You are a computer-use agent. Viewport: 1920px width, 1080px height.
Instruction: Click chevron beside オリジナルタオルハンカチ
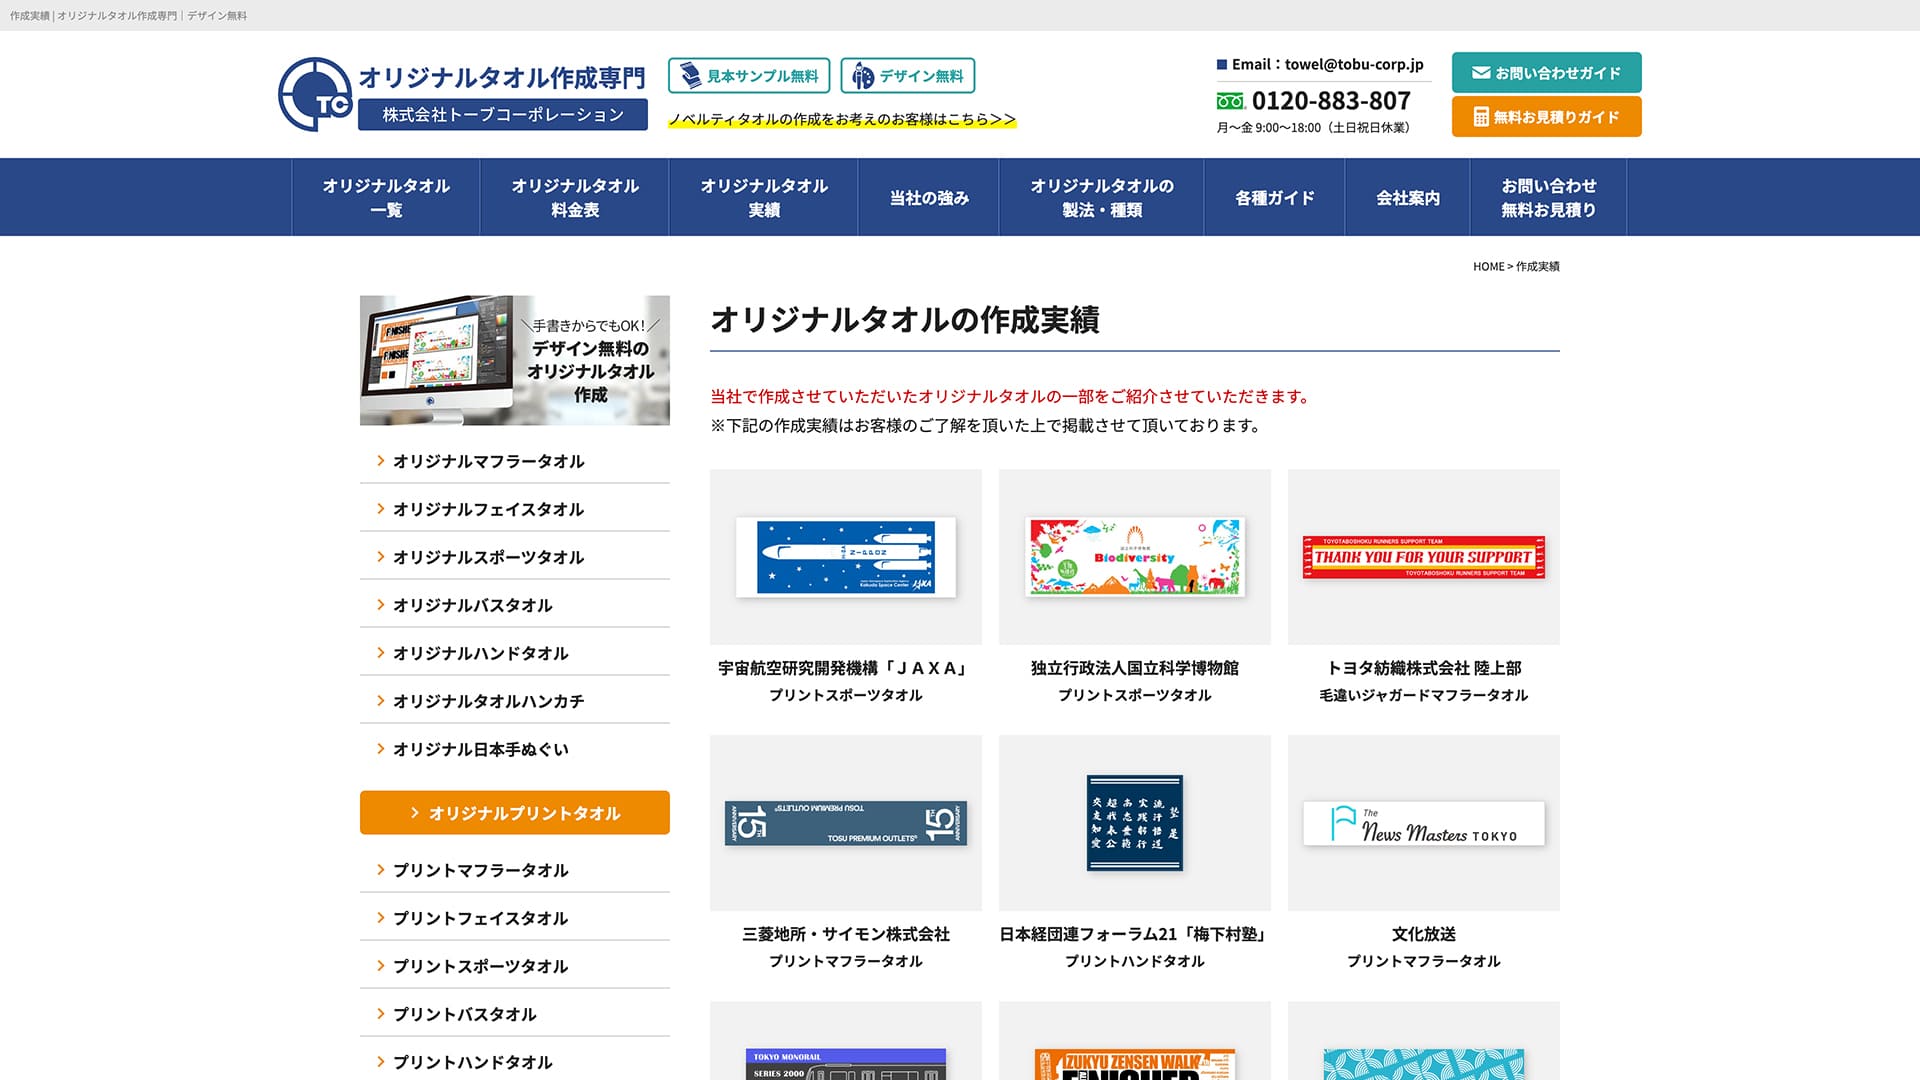click(380, 700)
